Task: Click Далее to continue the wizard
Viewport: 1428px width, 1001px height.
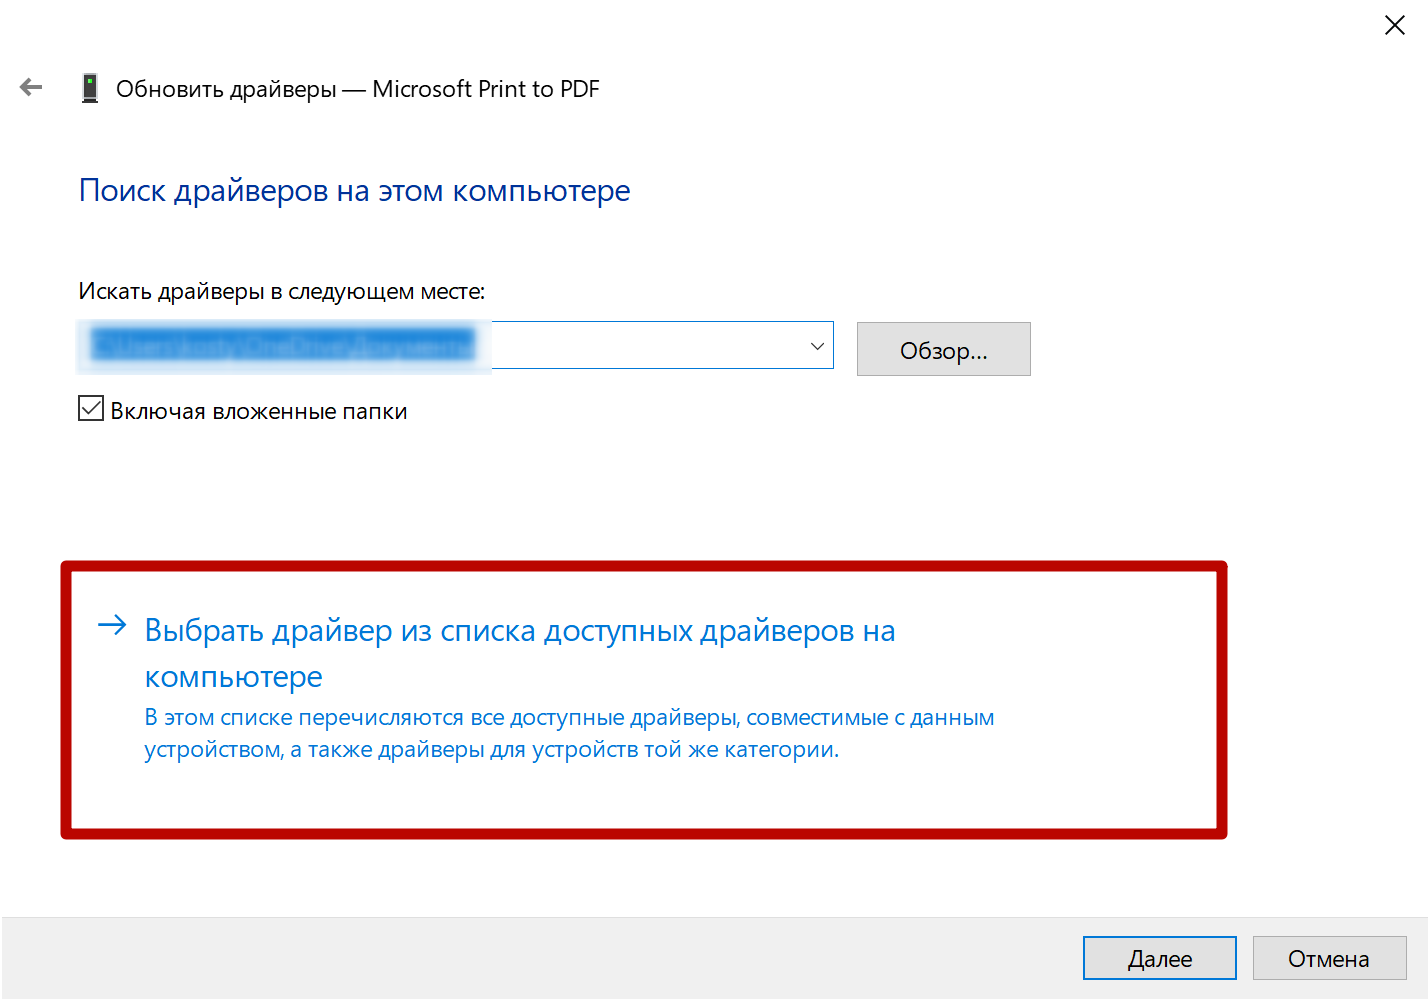Action: [x=1159, y=957]
